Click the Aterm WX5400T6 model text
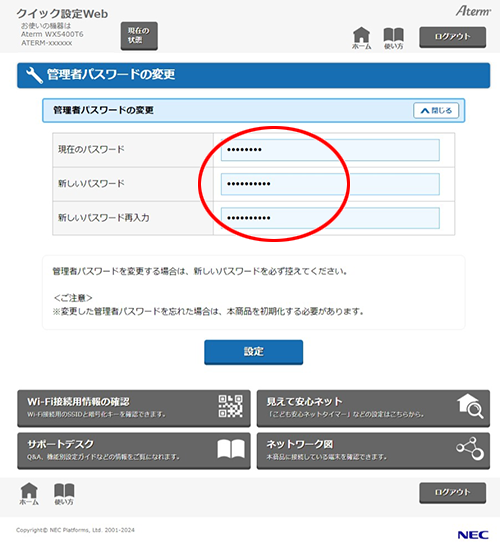The image size is (500, 547). (x=52, y=34)
